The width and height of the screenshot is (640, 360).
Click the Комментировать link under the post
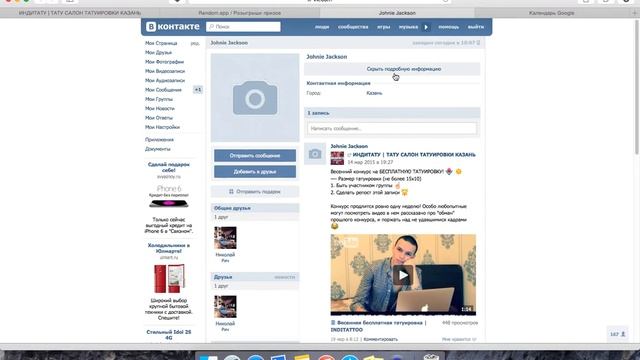[x=380, y=339]
